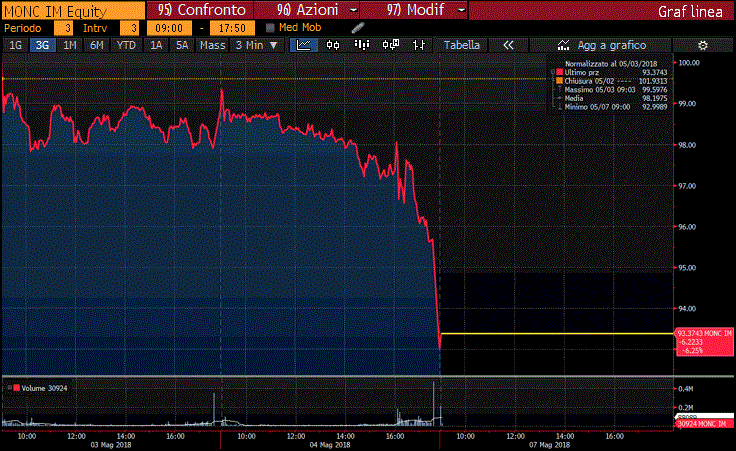Click the 'Normalizzato al 05/03/2018' legend text
Viewport: 736px width, 451px height.
tap(611, 63)
